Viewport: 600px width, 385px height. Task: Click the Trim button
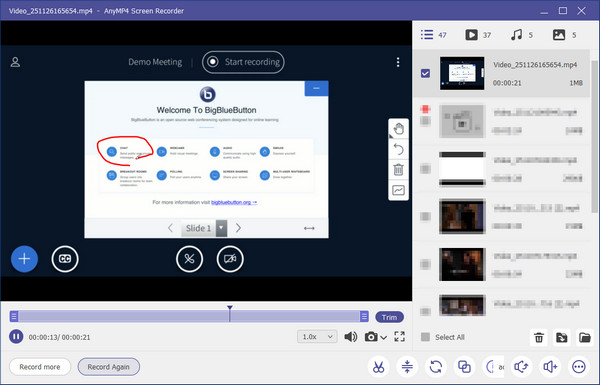pyautogui.click(x=389, y=317)
